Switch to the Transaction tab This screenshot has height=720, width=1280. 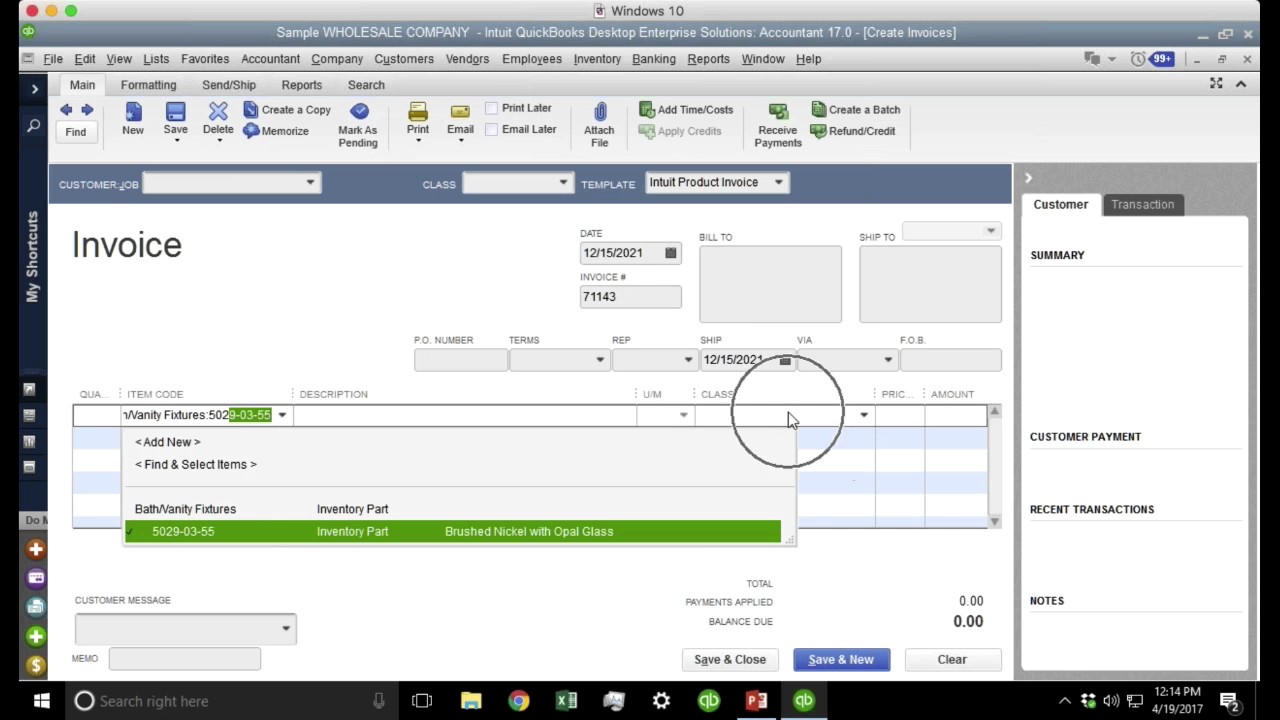[1142, 204]
